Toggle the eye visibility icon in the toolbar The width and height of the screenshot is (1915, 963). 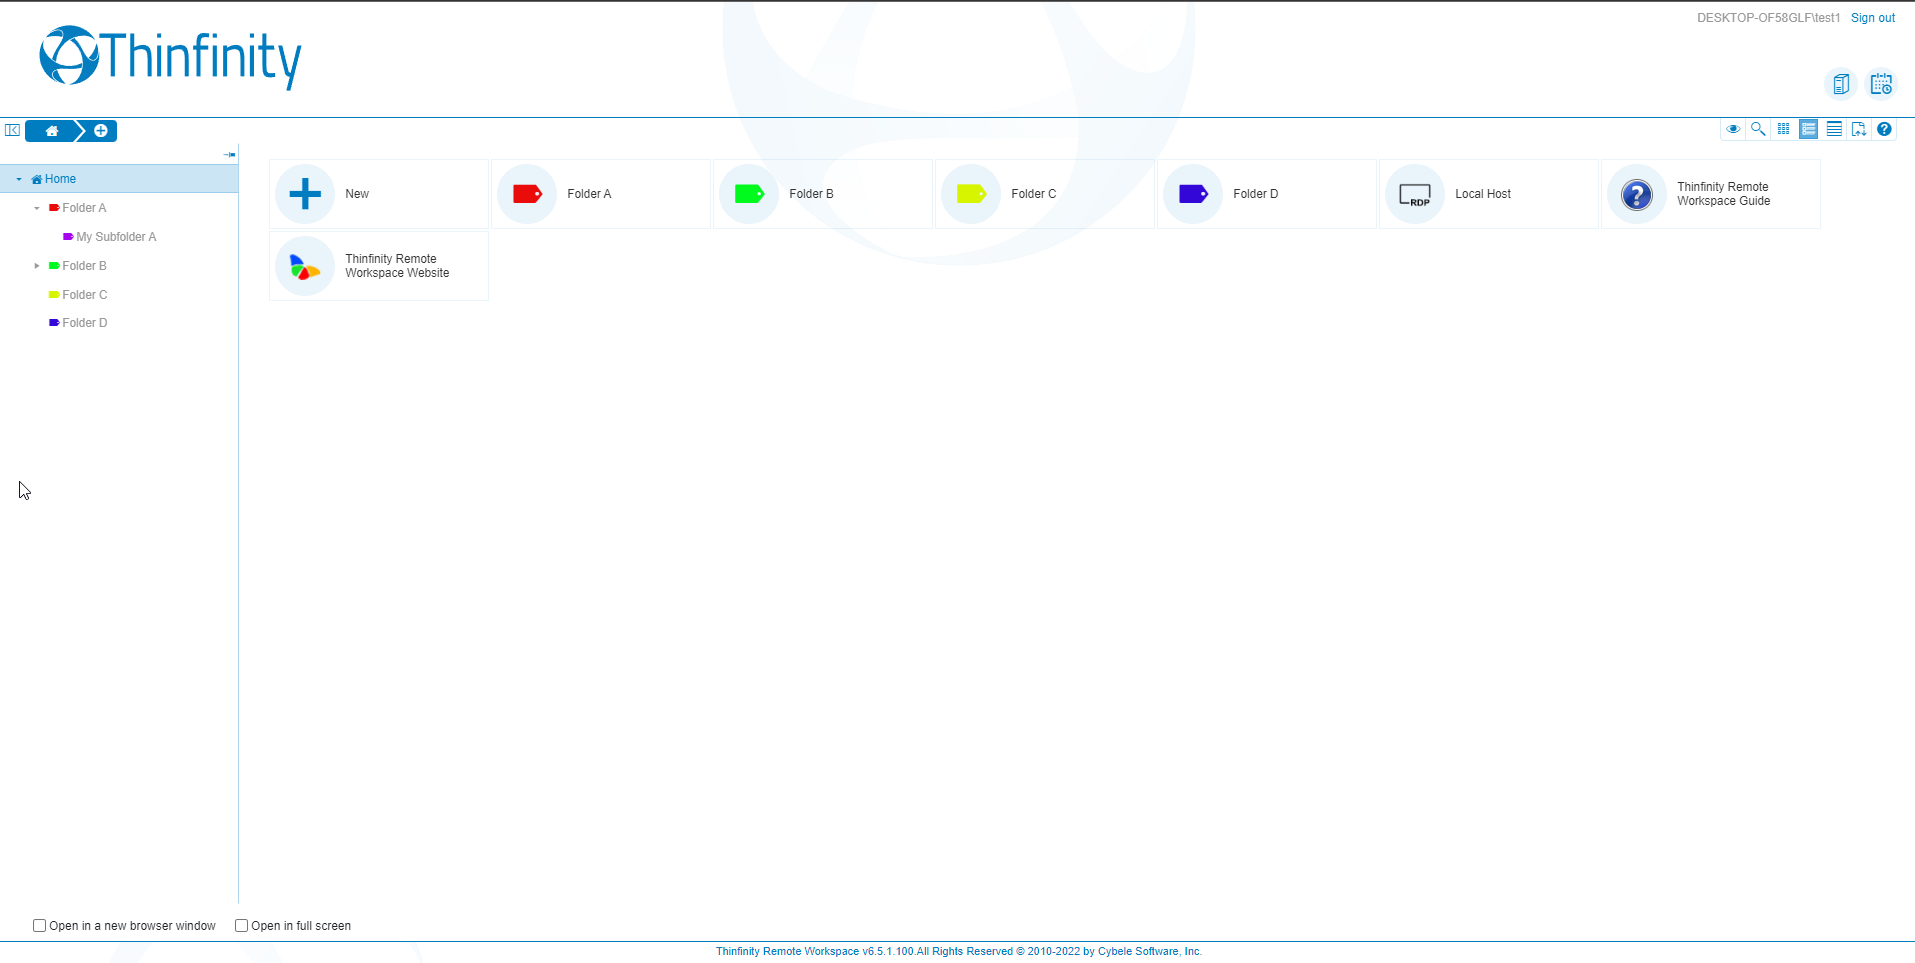(1733, 129)
